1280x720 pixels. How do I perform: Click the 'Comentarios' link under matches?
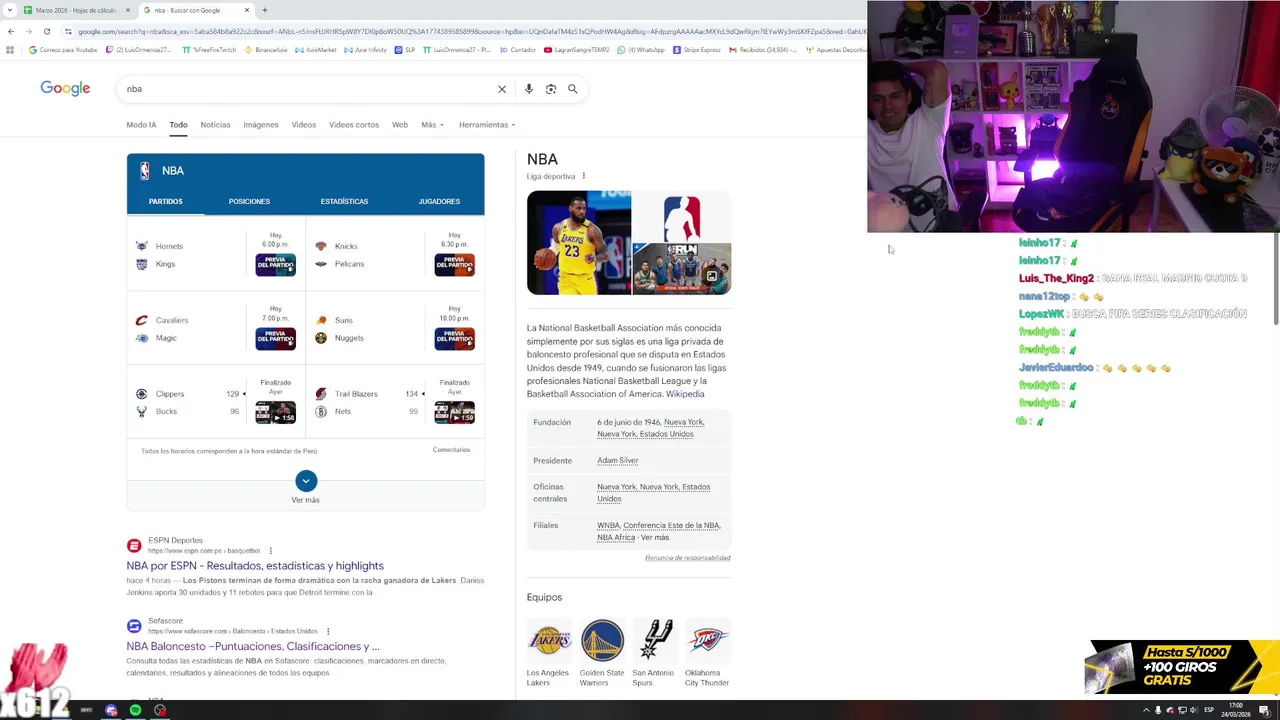[451, 450]
